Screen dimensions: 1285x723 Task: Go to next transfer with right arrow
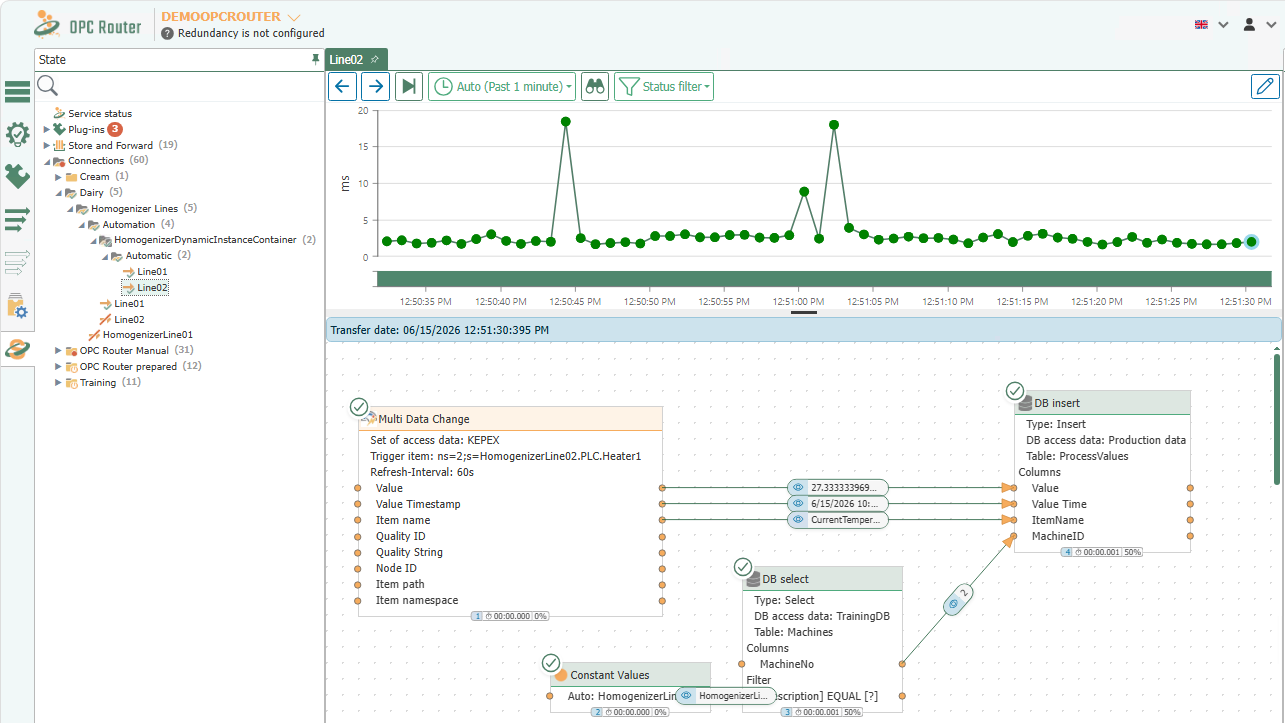point(375,87)
